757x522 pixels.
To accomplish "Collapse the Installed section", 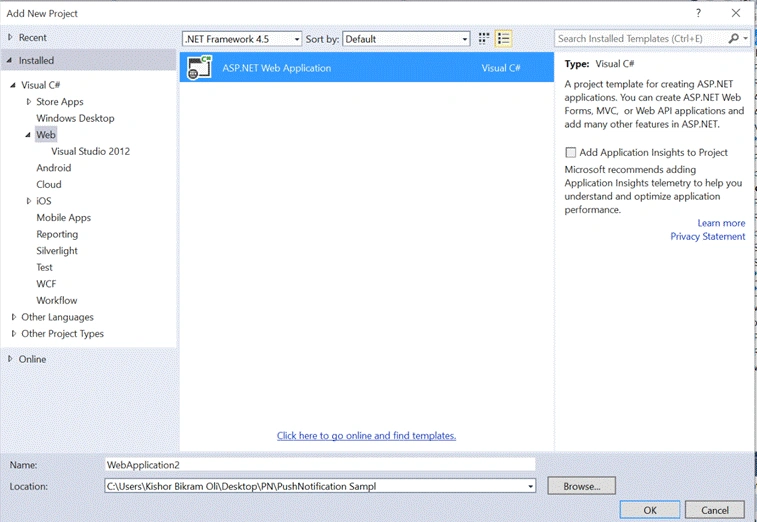I will pyautogui.click(x=9, y=60).
